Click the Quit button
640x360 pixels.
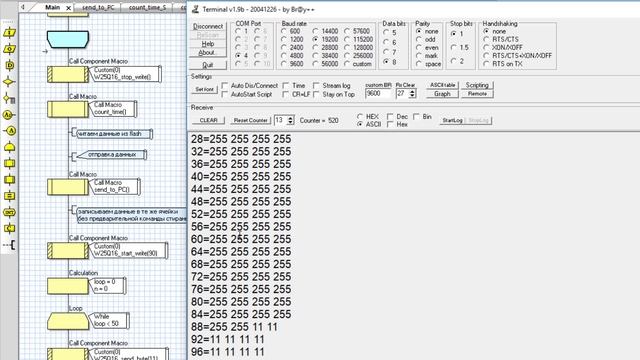208,65
